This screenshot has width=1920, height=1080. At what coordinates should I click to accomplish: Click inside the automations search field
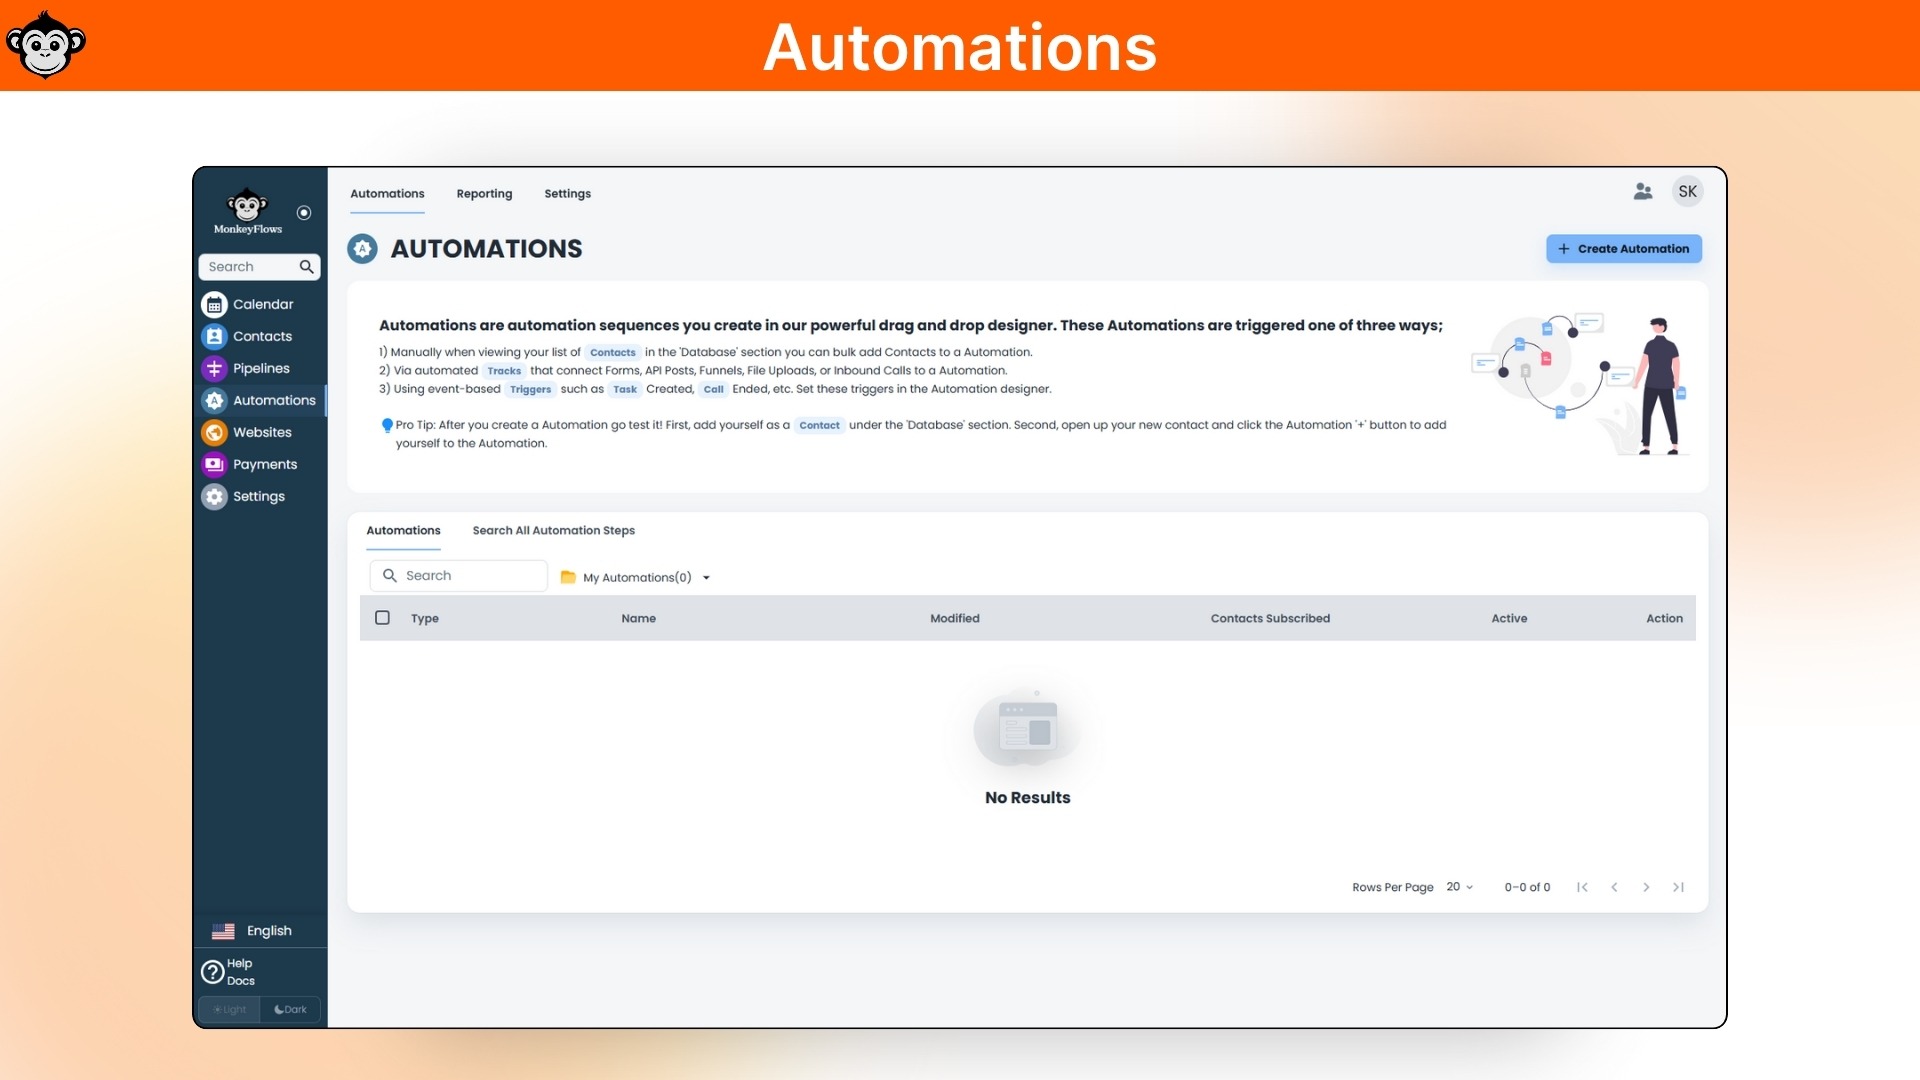(x=458, y=575)
